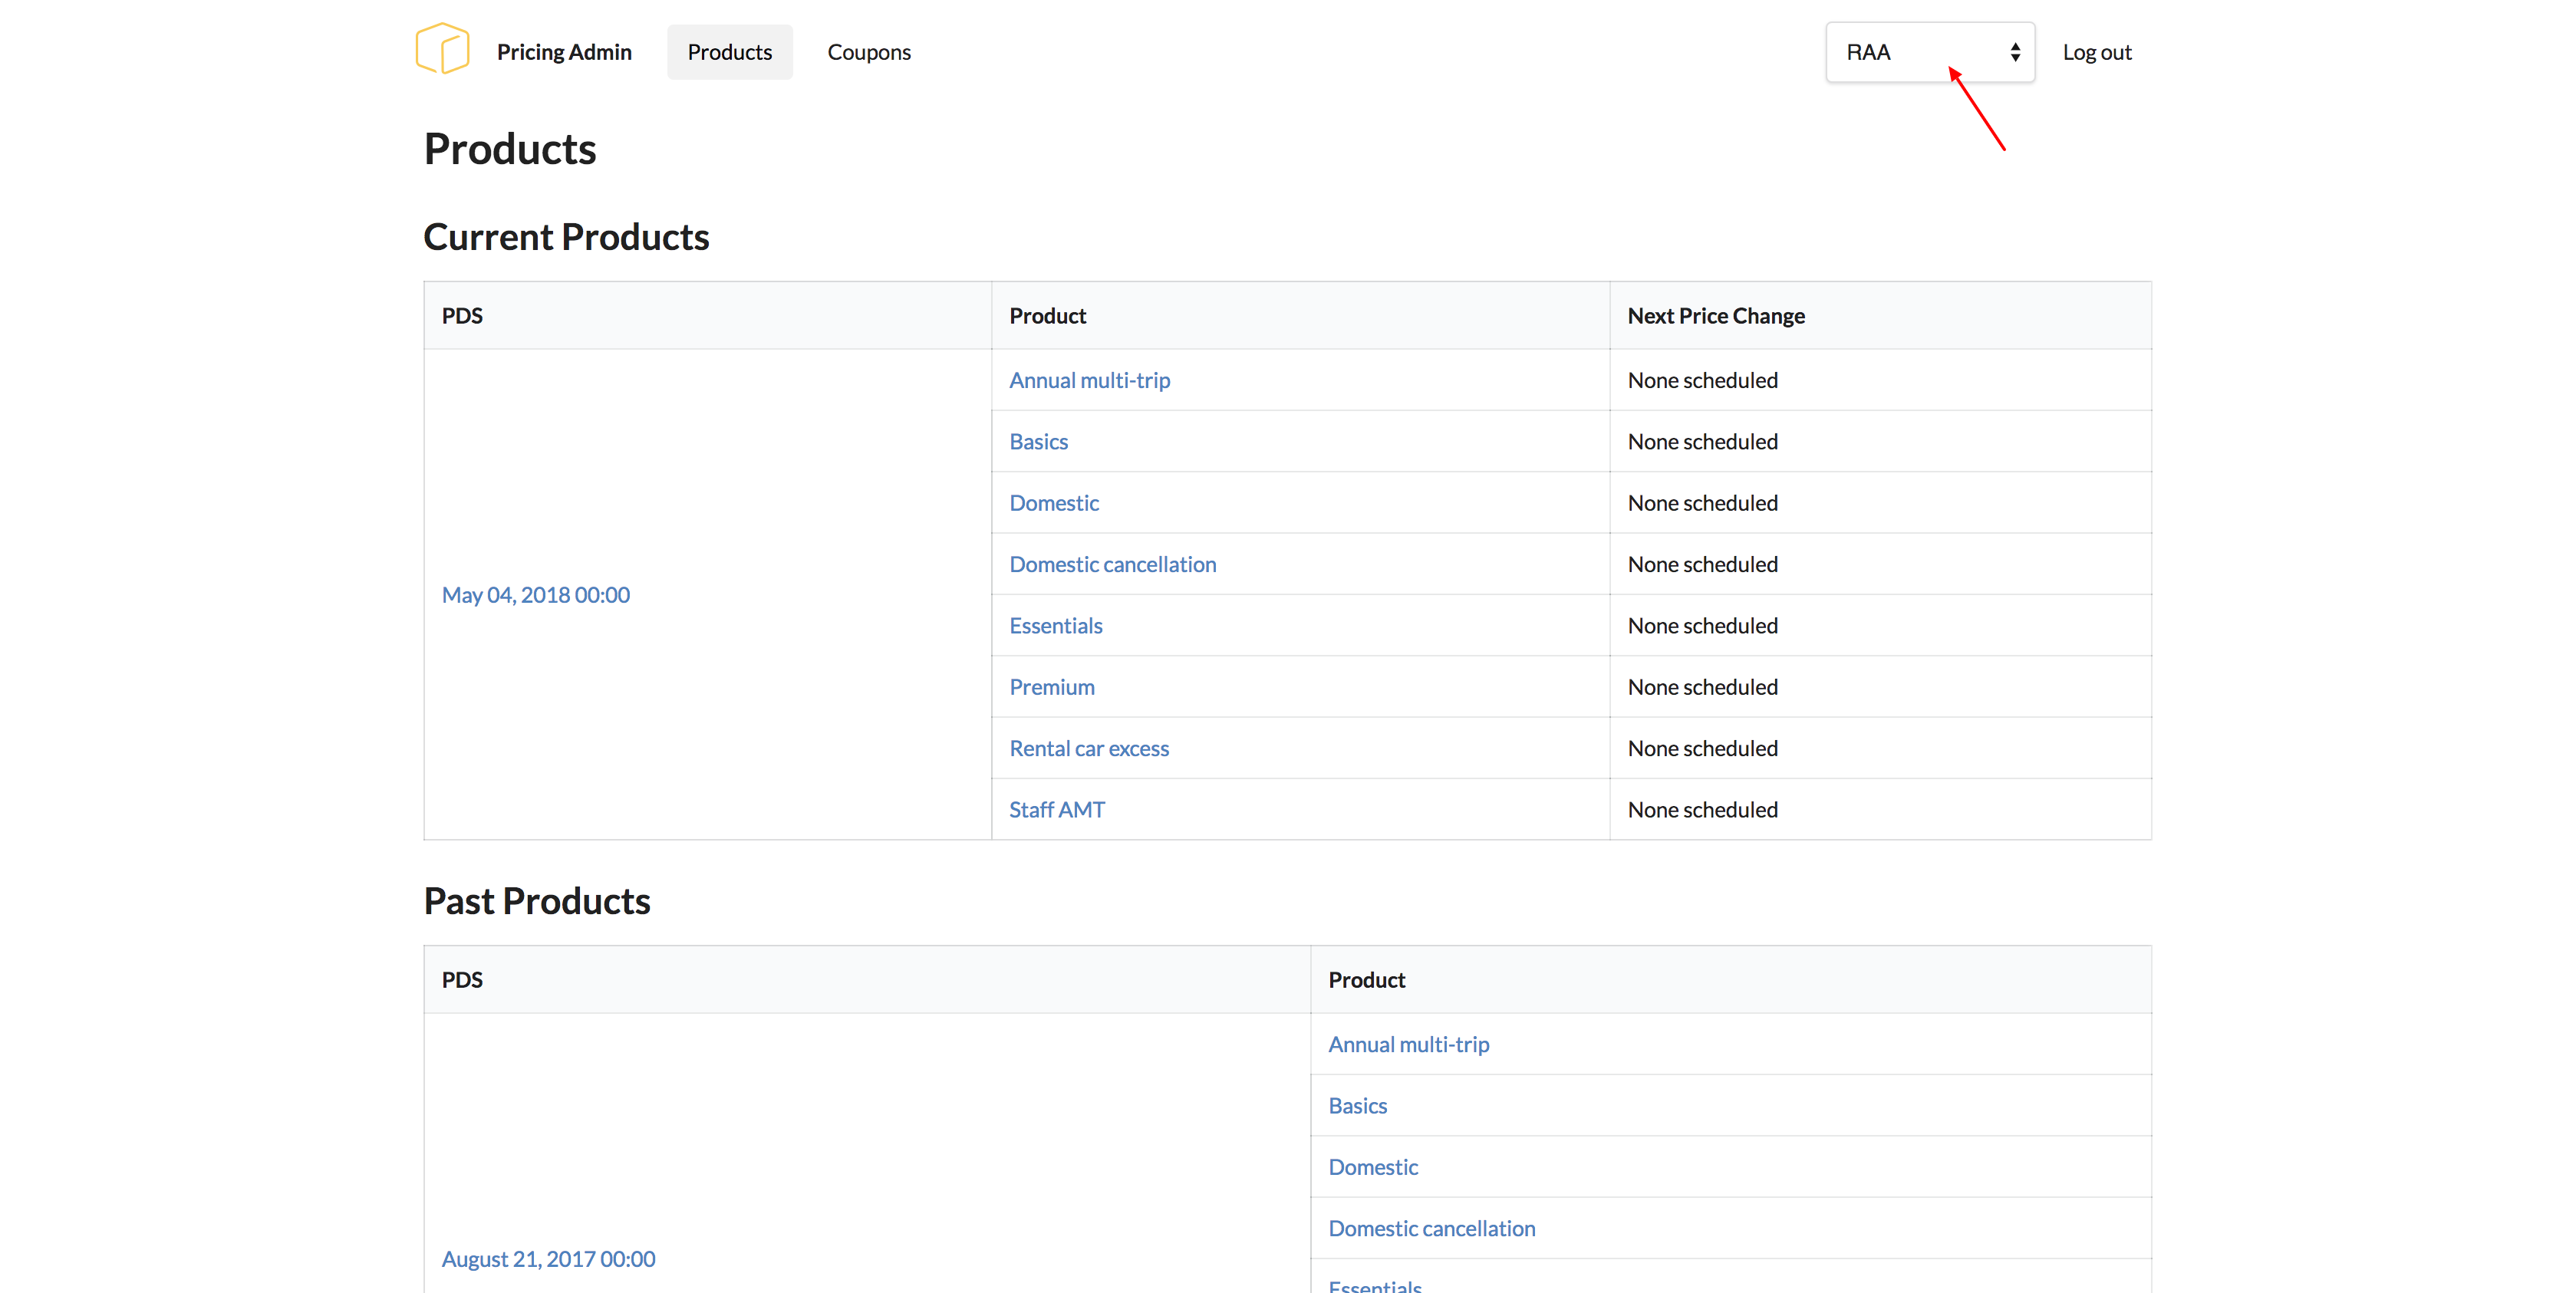Switch to the Products tab
Image resolution: width=2576 pixels, height=1293 pixels.
[x=729, y=52]
